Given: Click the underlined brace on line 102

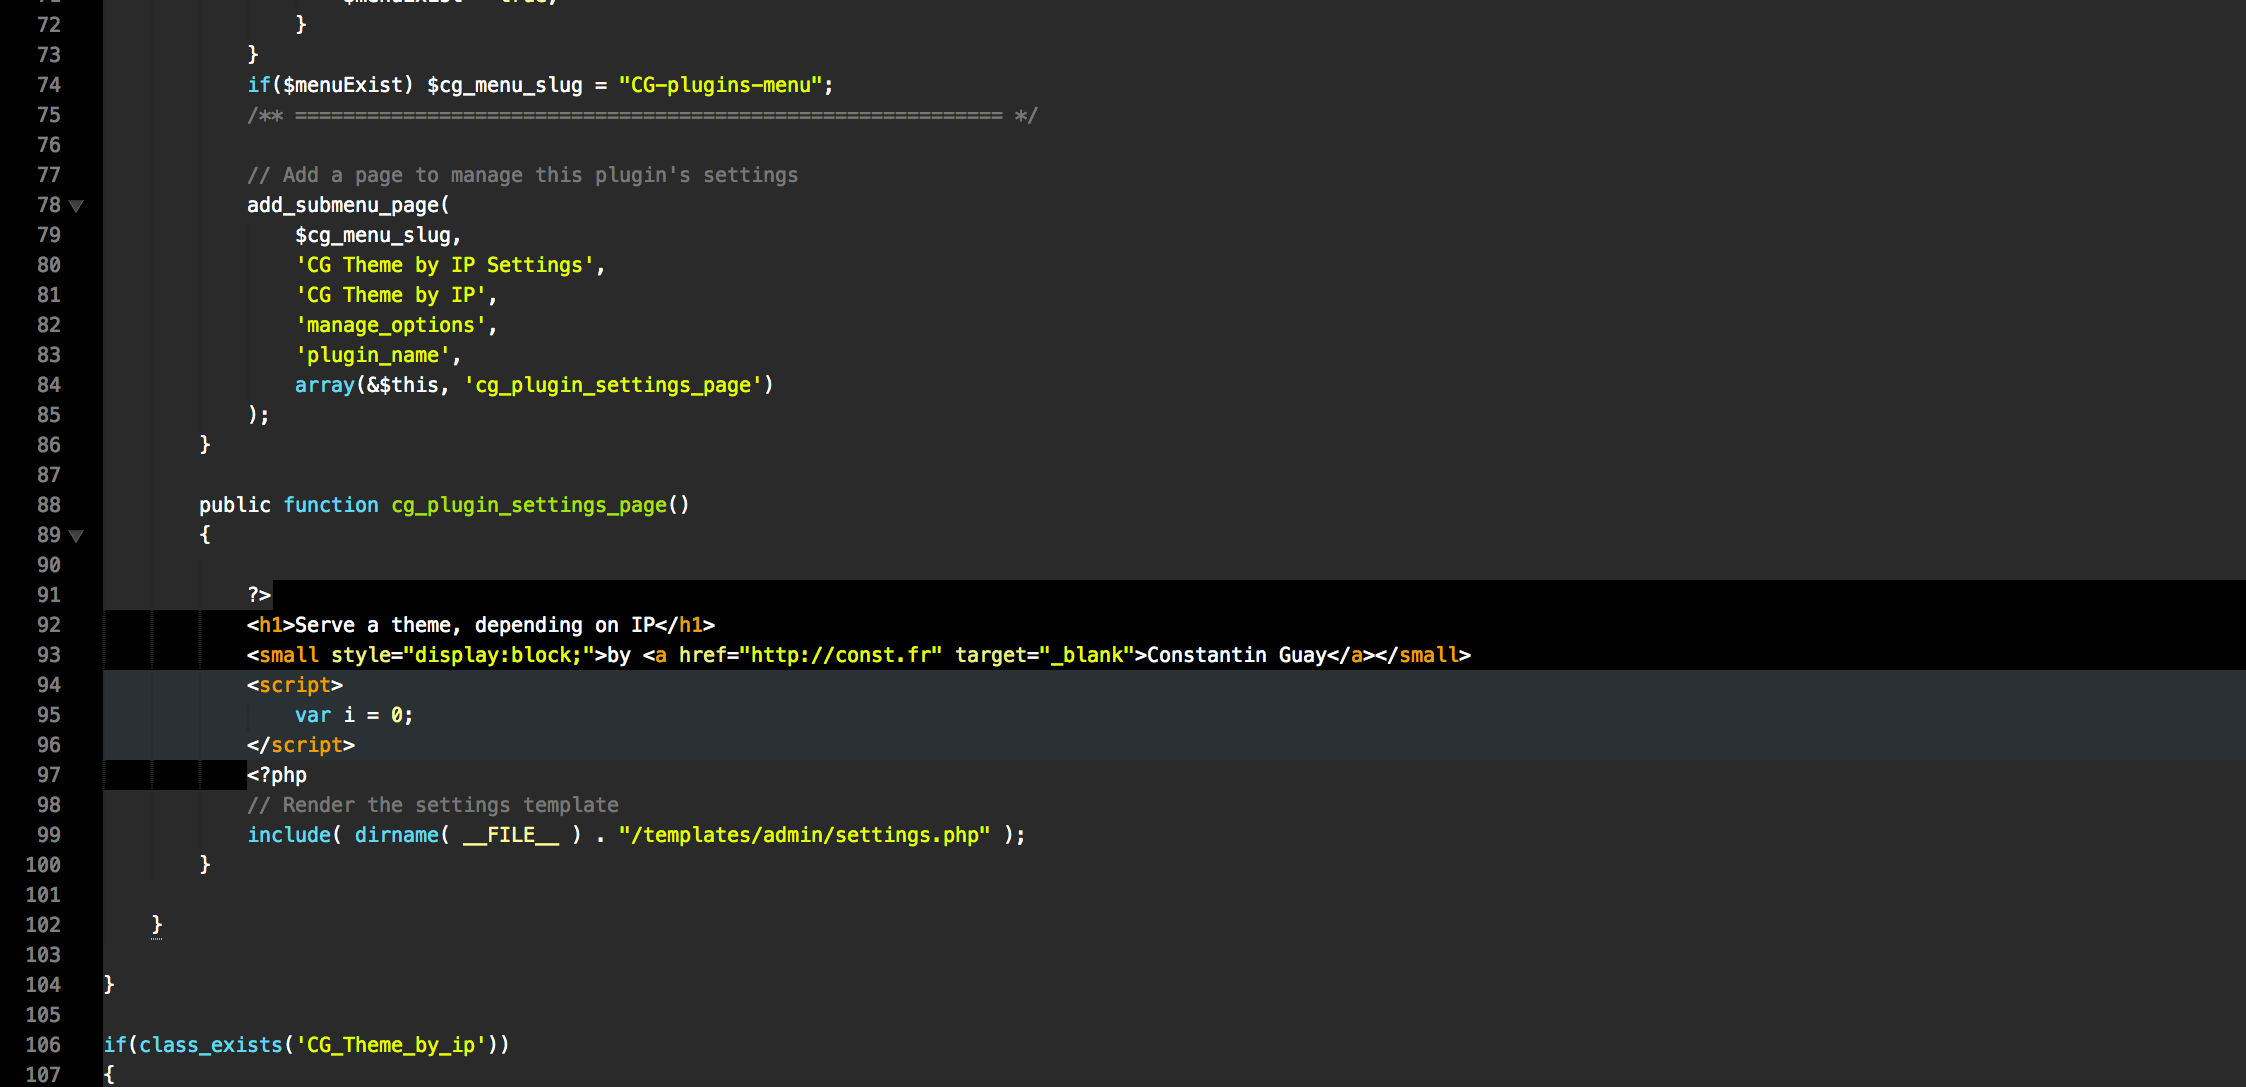Looking at the screenshot, I should coord(157,925).
